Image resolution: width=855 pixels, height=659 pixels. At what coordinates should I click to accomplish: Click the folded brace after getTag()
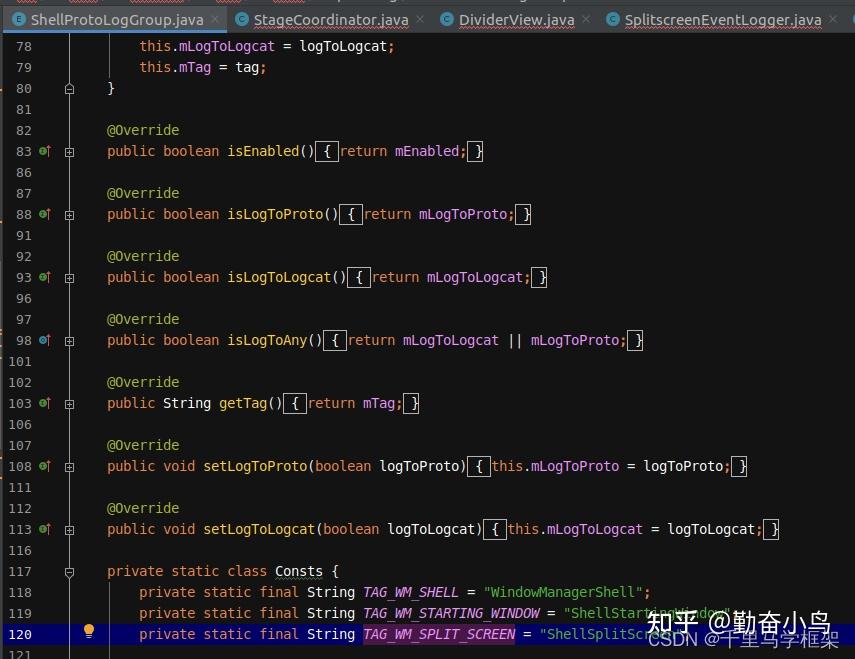click(295, 404)
